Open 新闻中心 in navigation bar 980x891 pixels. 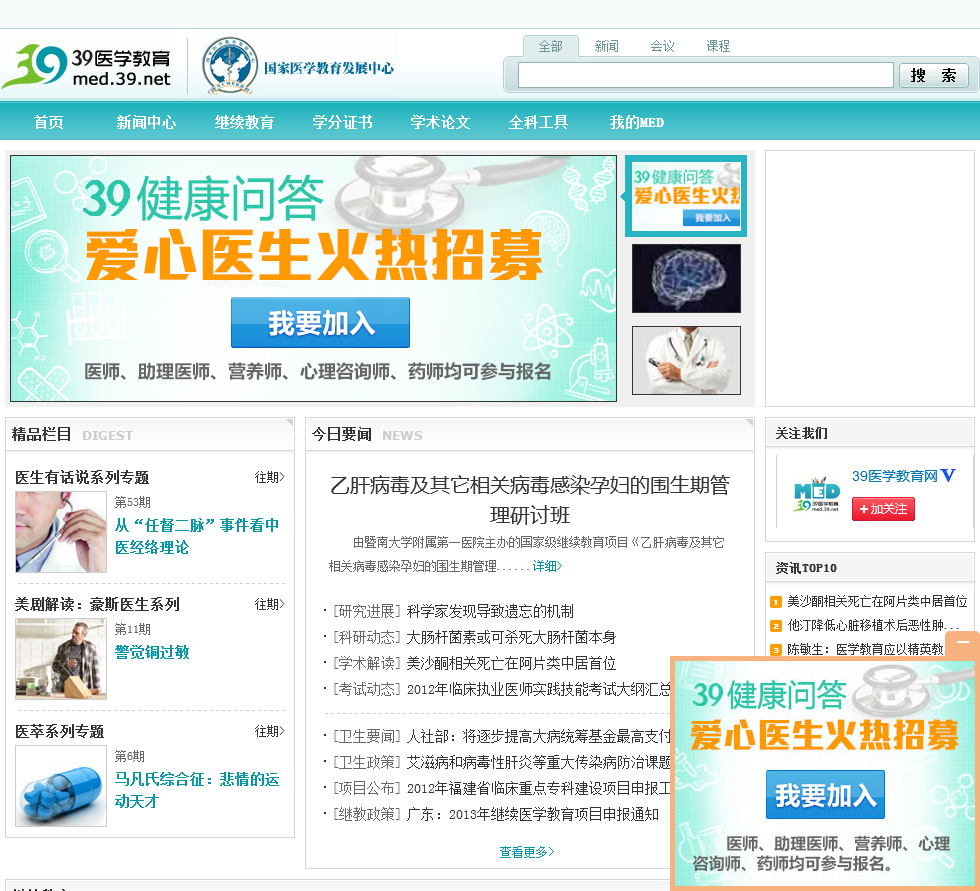coord(146,122)
